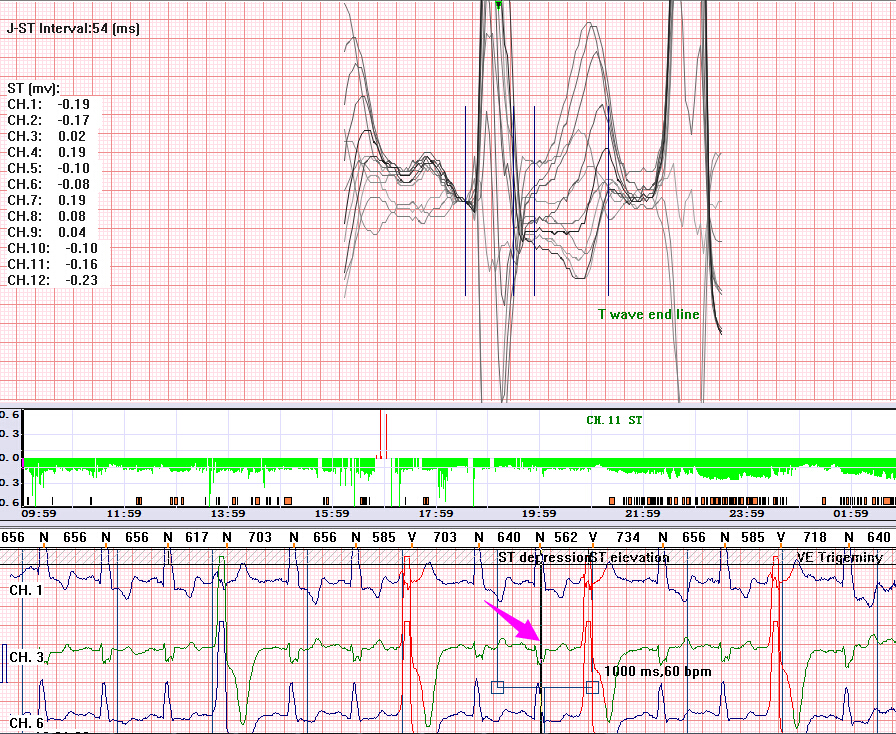Image resolution: width=896 pixels, height=734 pixels.
Task: Click the green marker atop the ST overlay
Action: [x=499, y=5]
